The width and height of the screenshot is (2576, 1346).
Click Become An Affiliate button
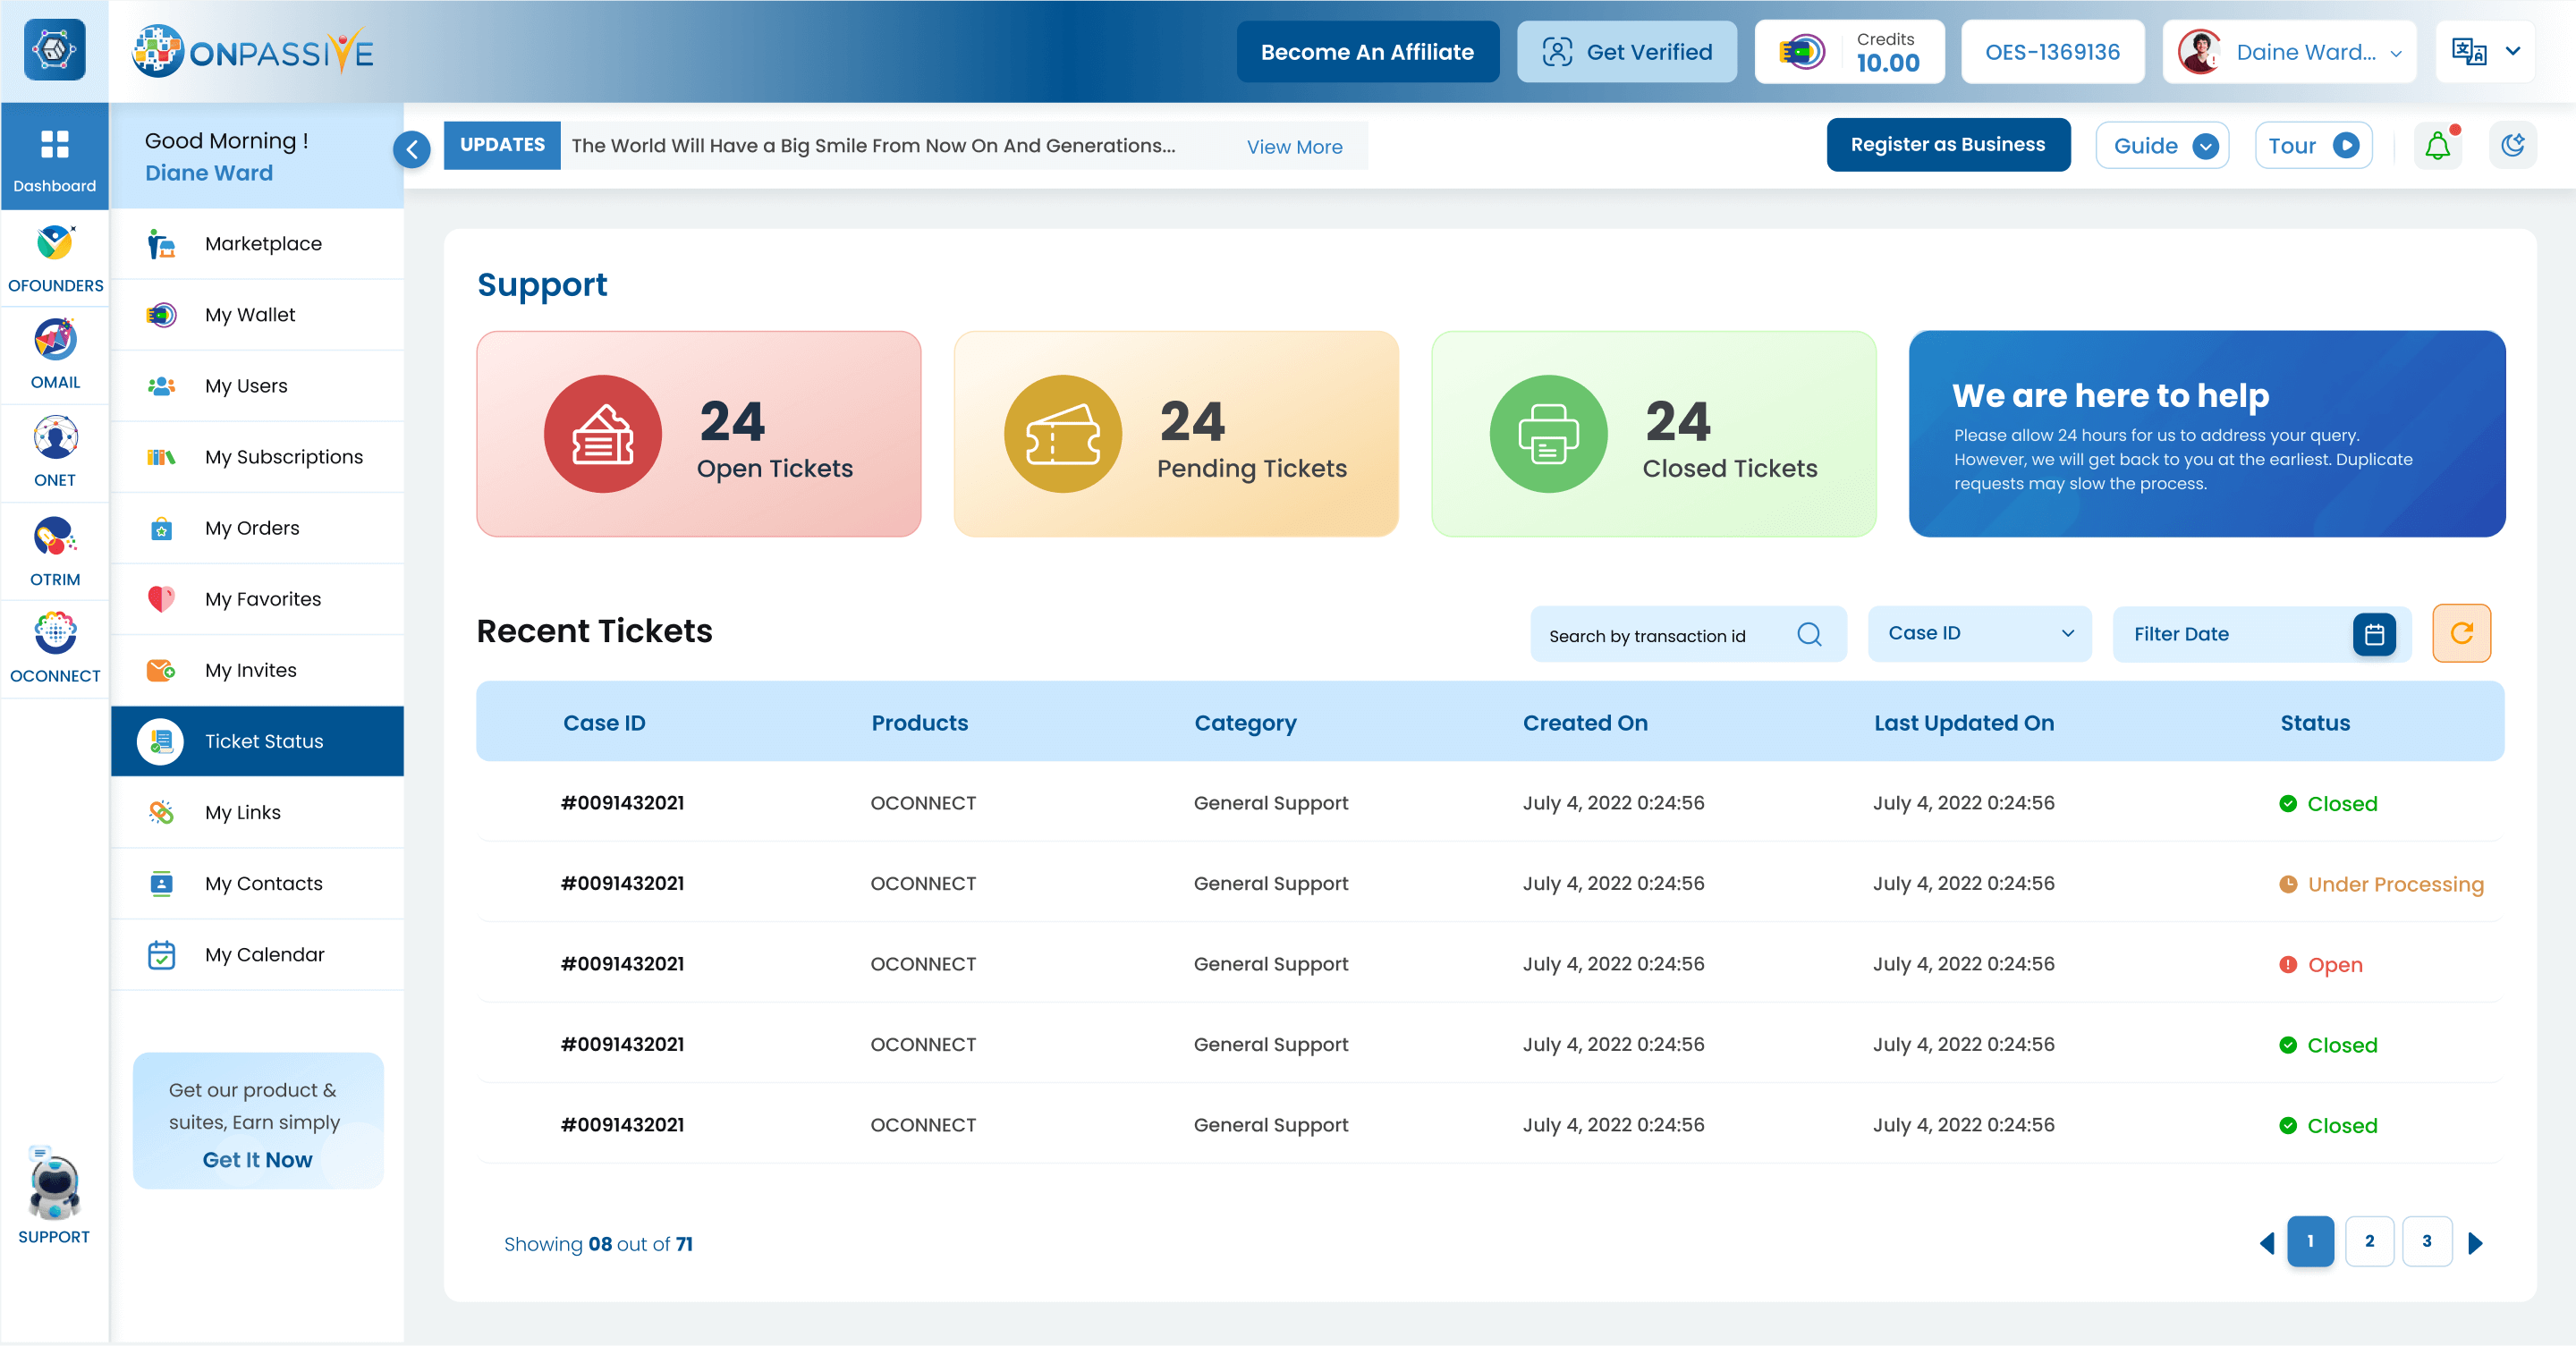(1367, 51)
